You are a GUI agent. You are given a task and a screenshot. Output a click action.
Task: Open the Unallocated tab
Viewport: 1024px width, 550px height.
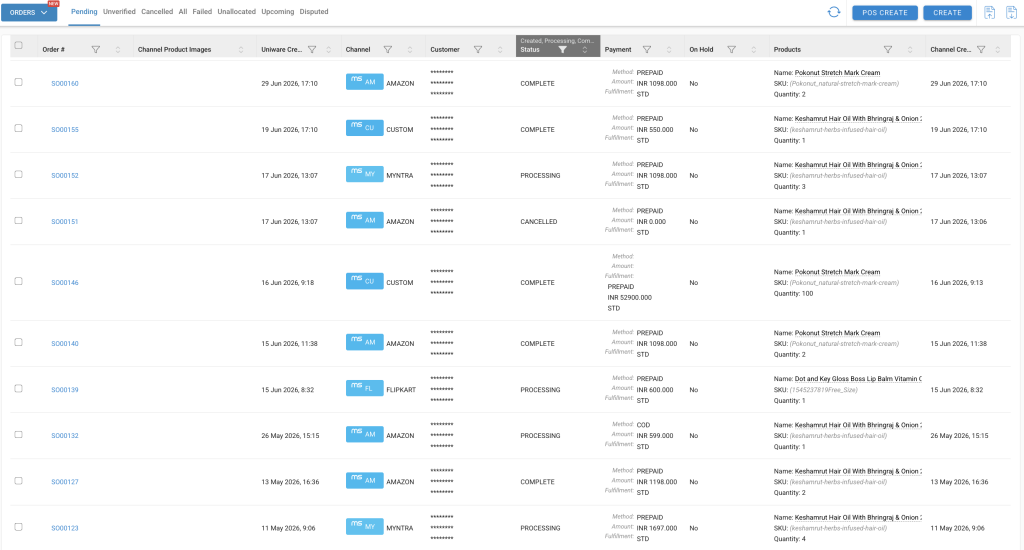click(x=236, y=12)
